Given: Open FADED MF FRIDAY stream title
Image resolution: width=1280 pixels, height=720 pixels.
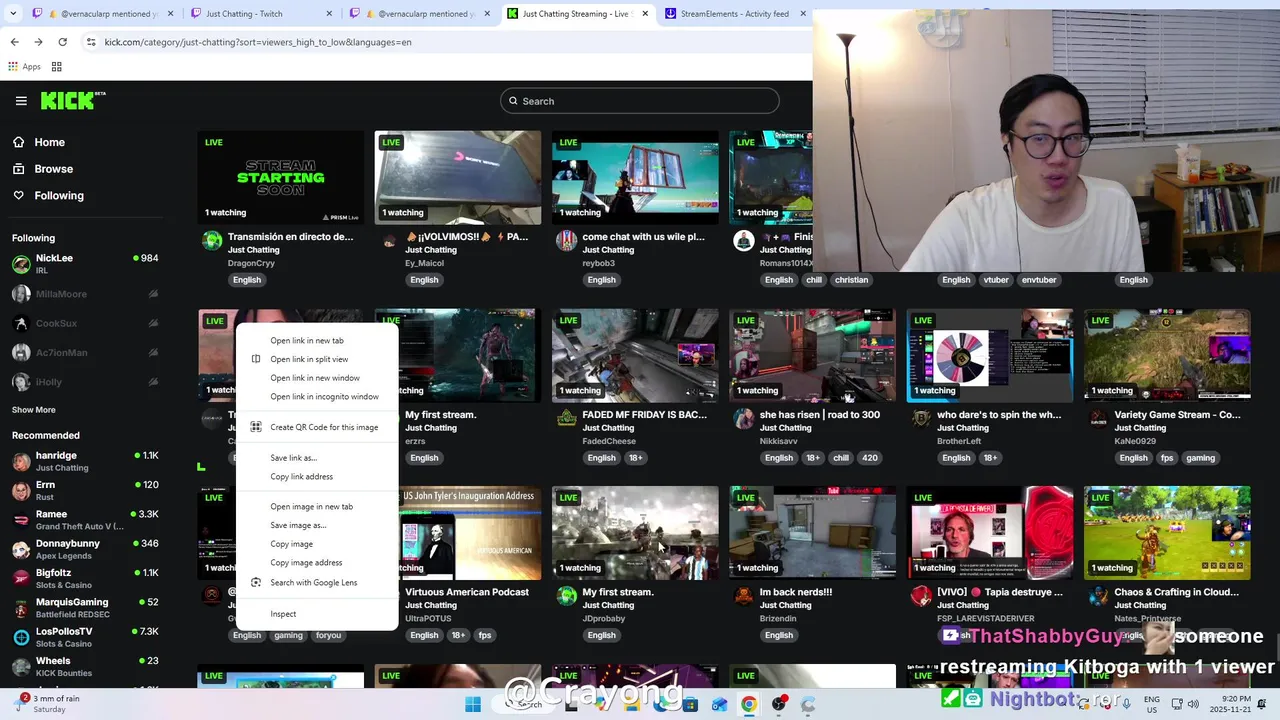Looking at the screenshot, I should pos(644,415).
